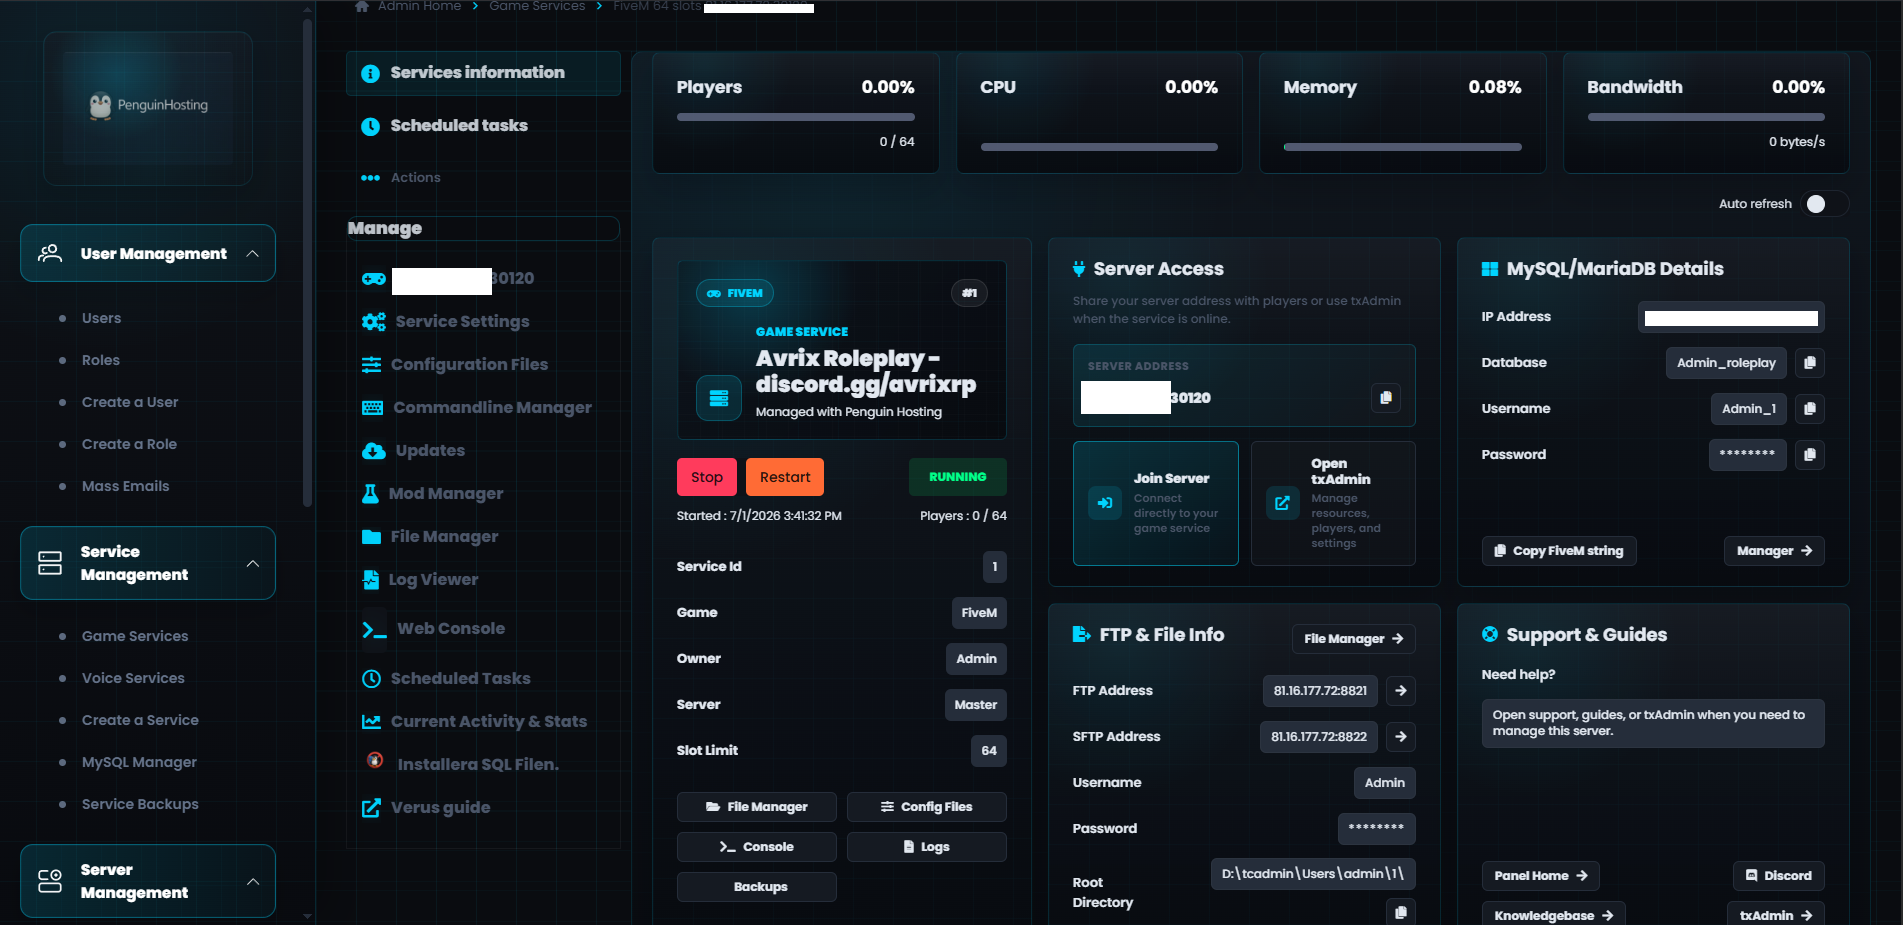Click Open txAdmin card
Viewport: 1903px width, 925px height.
(1333, 504)
